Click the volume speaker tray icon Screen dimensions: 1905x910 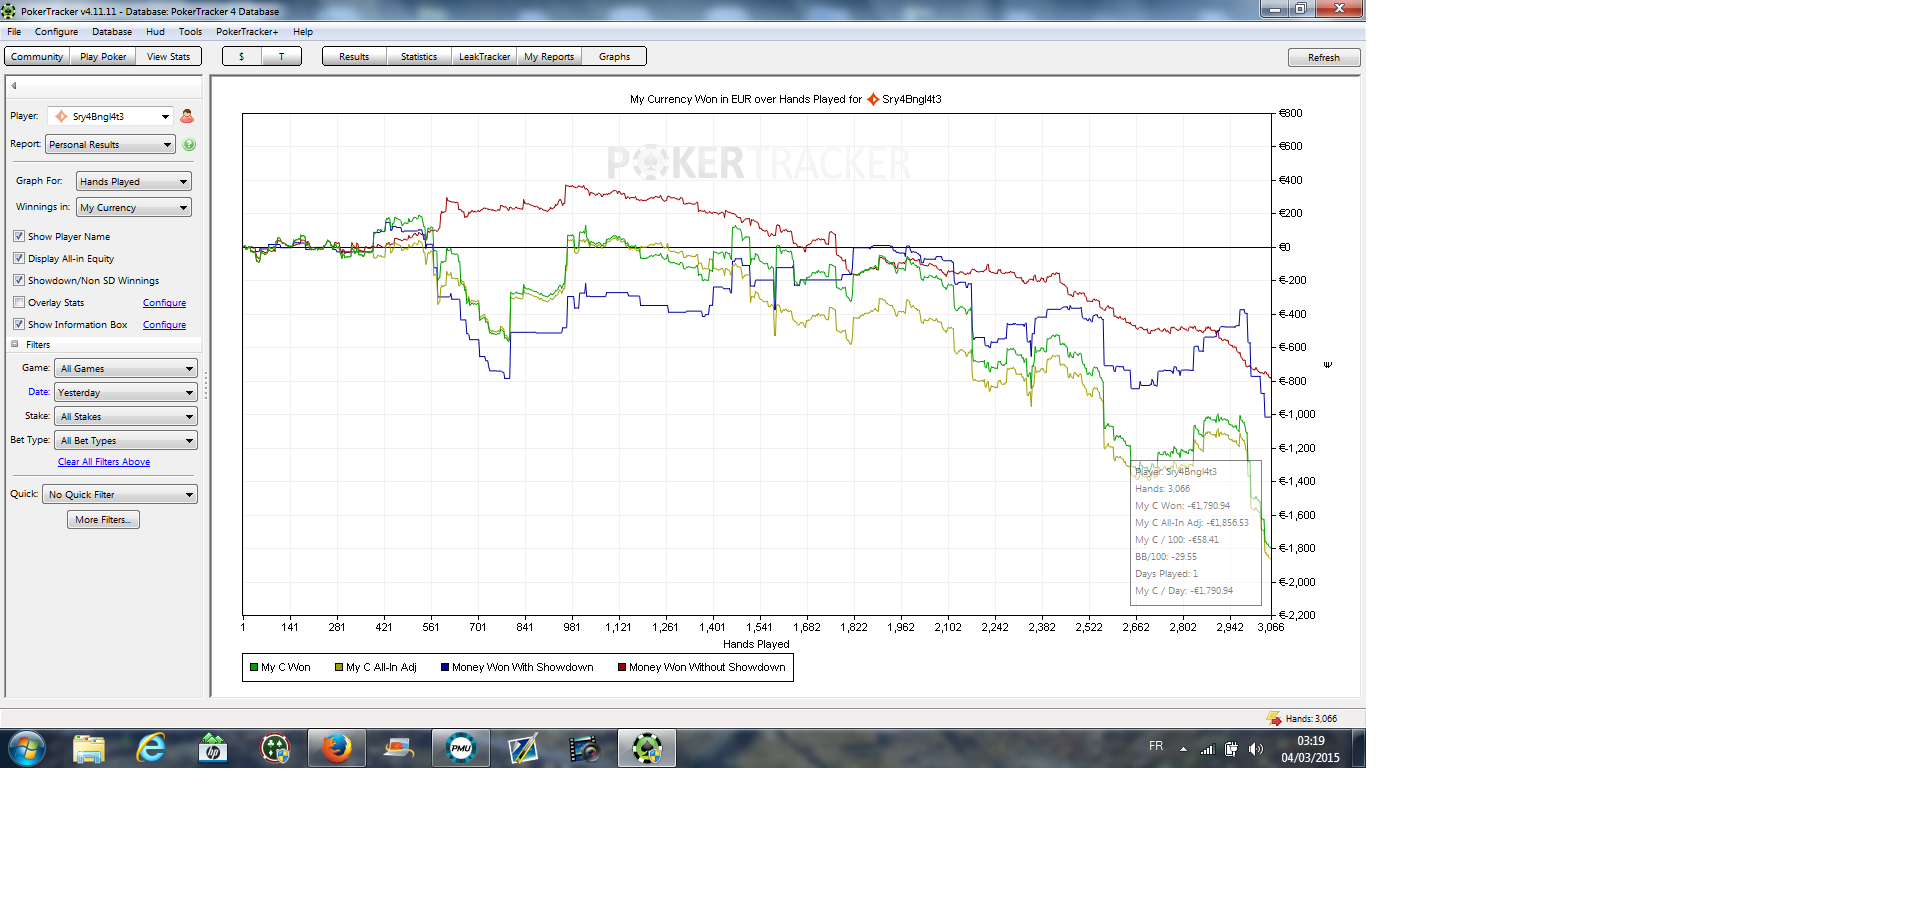click(1256, 748)
